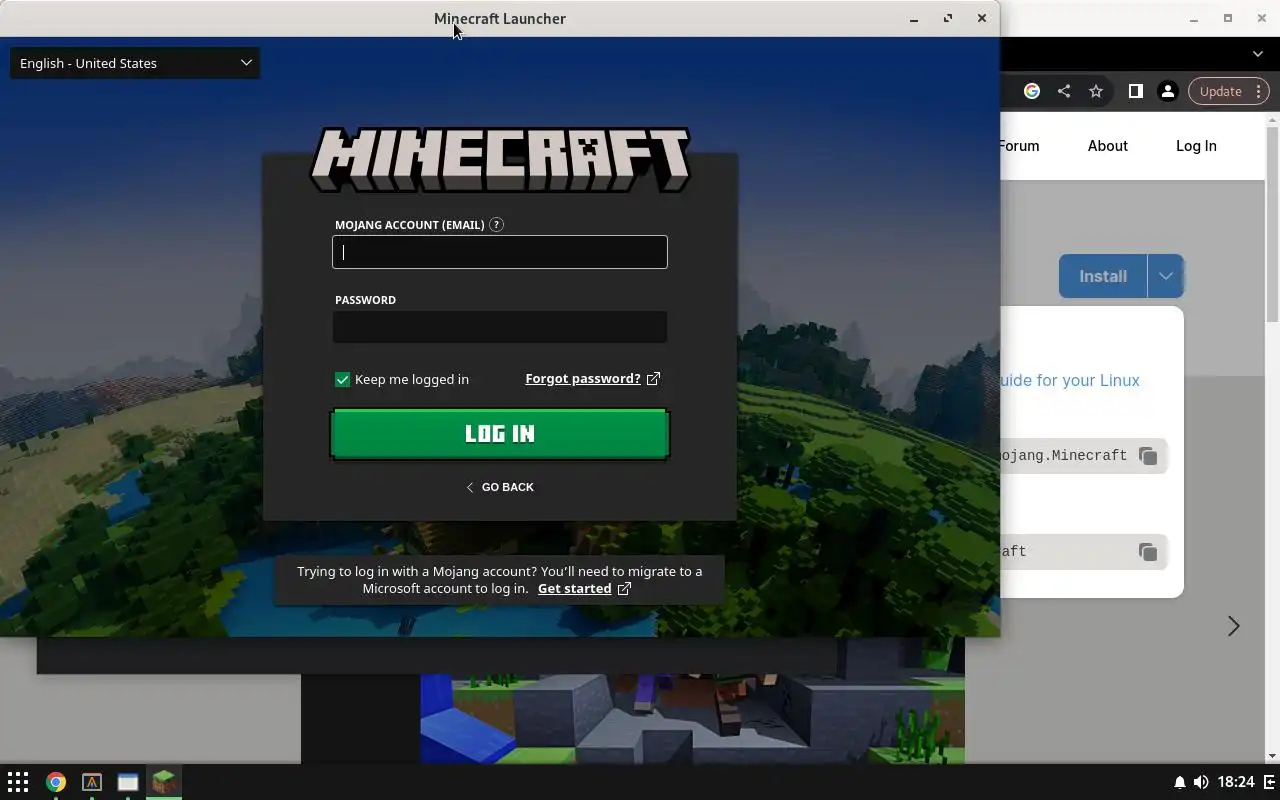The height and width of the screenshot is (800, 1280).
Task: Click the email help question mark icon
Action: click(496, 225)
